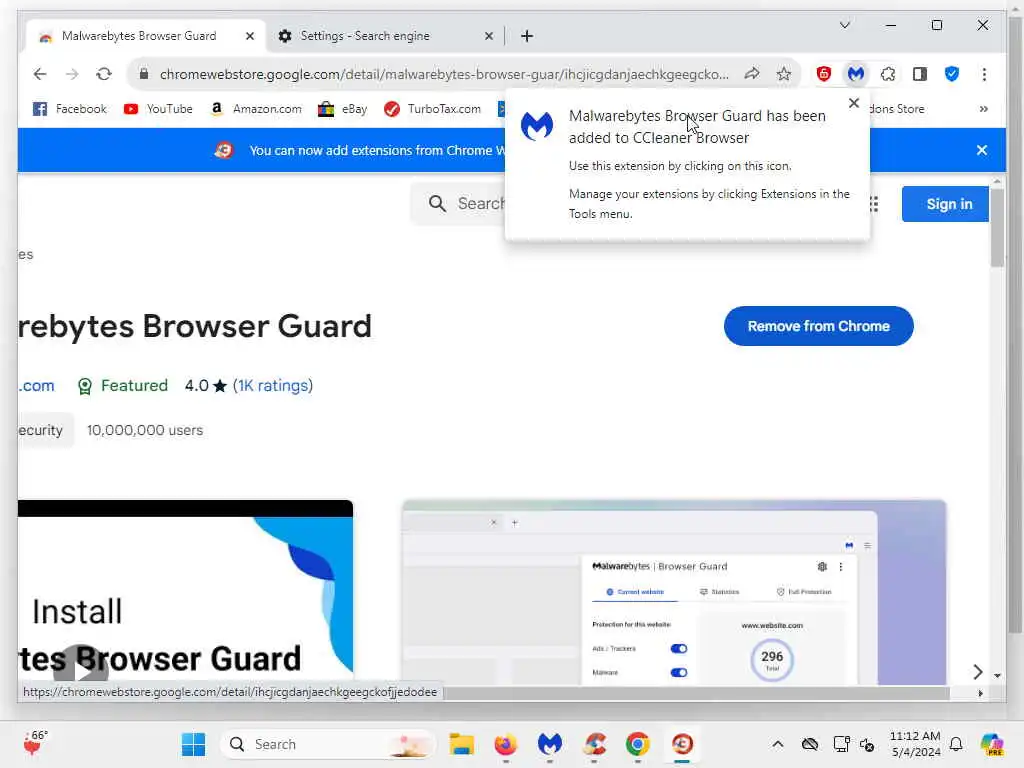Viewport: 1024px width, 768px height.
Task: Open the 1K ratings link
Action: coord(273,385)
